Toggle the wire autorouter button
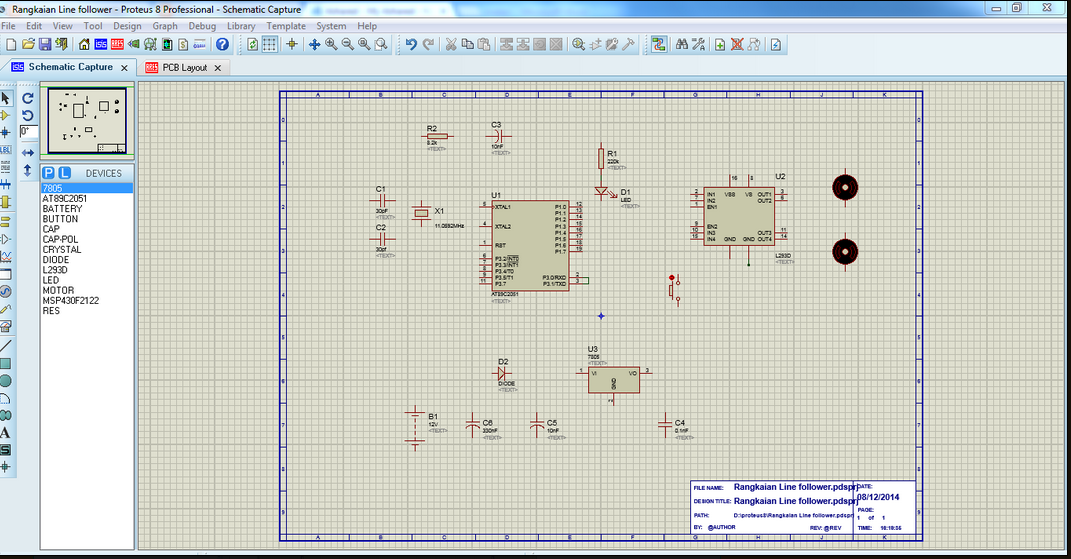The width and height of the screenshot is (1071, 559). pyautogui.click(x=659, y=44)
